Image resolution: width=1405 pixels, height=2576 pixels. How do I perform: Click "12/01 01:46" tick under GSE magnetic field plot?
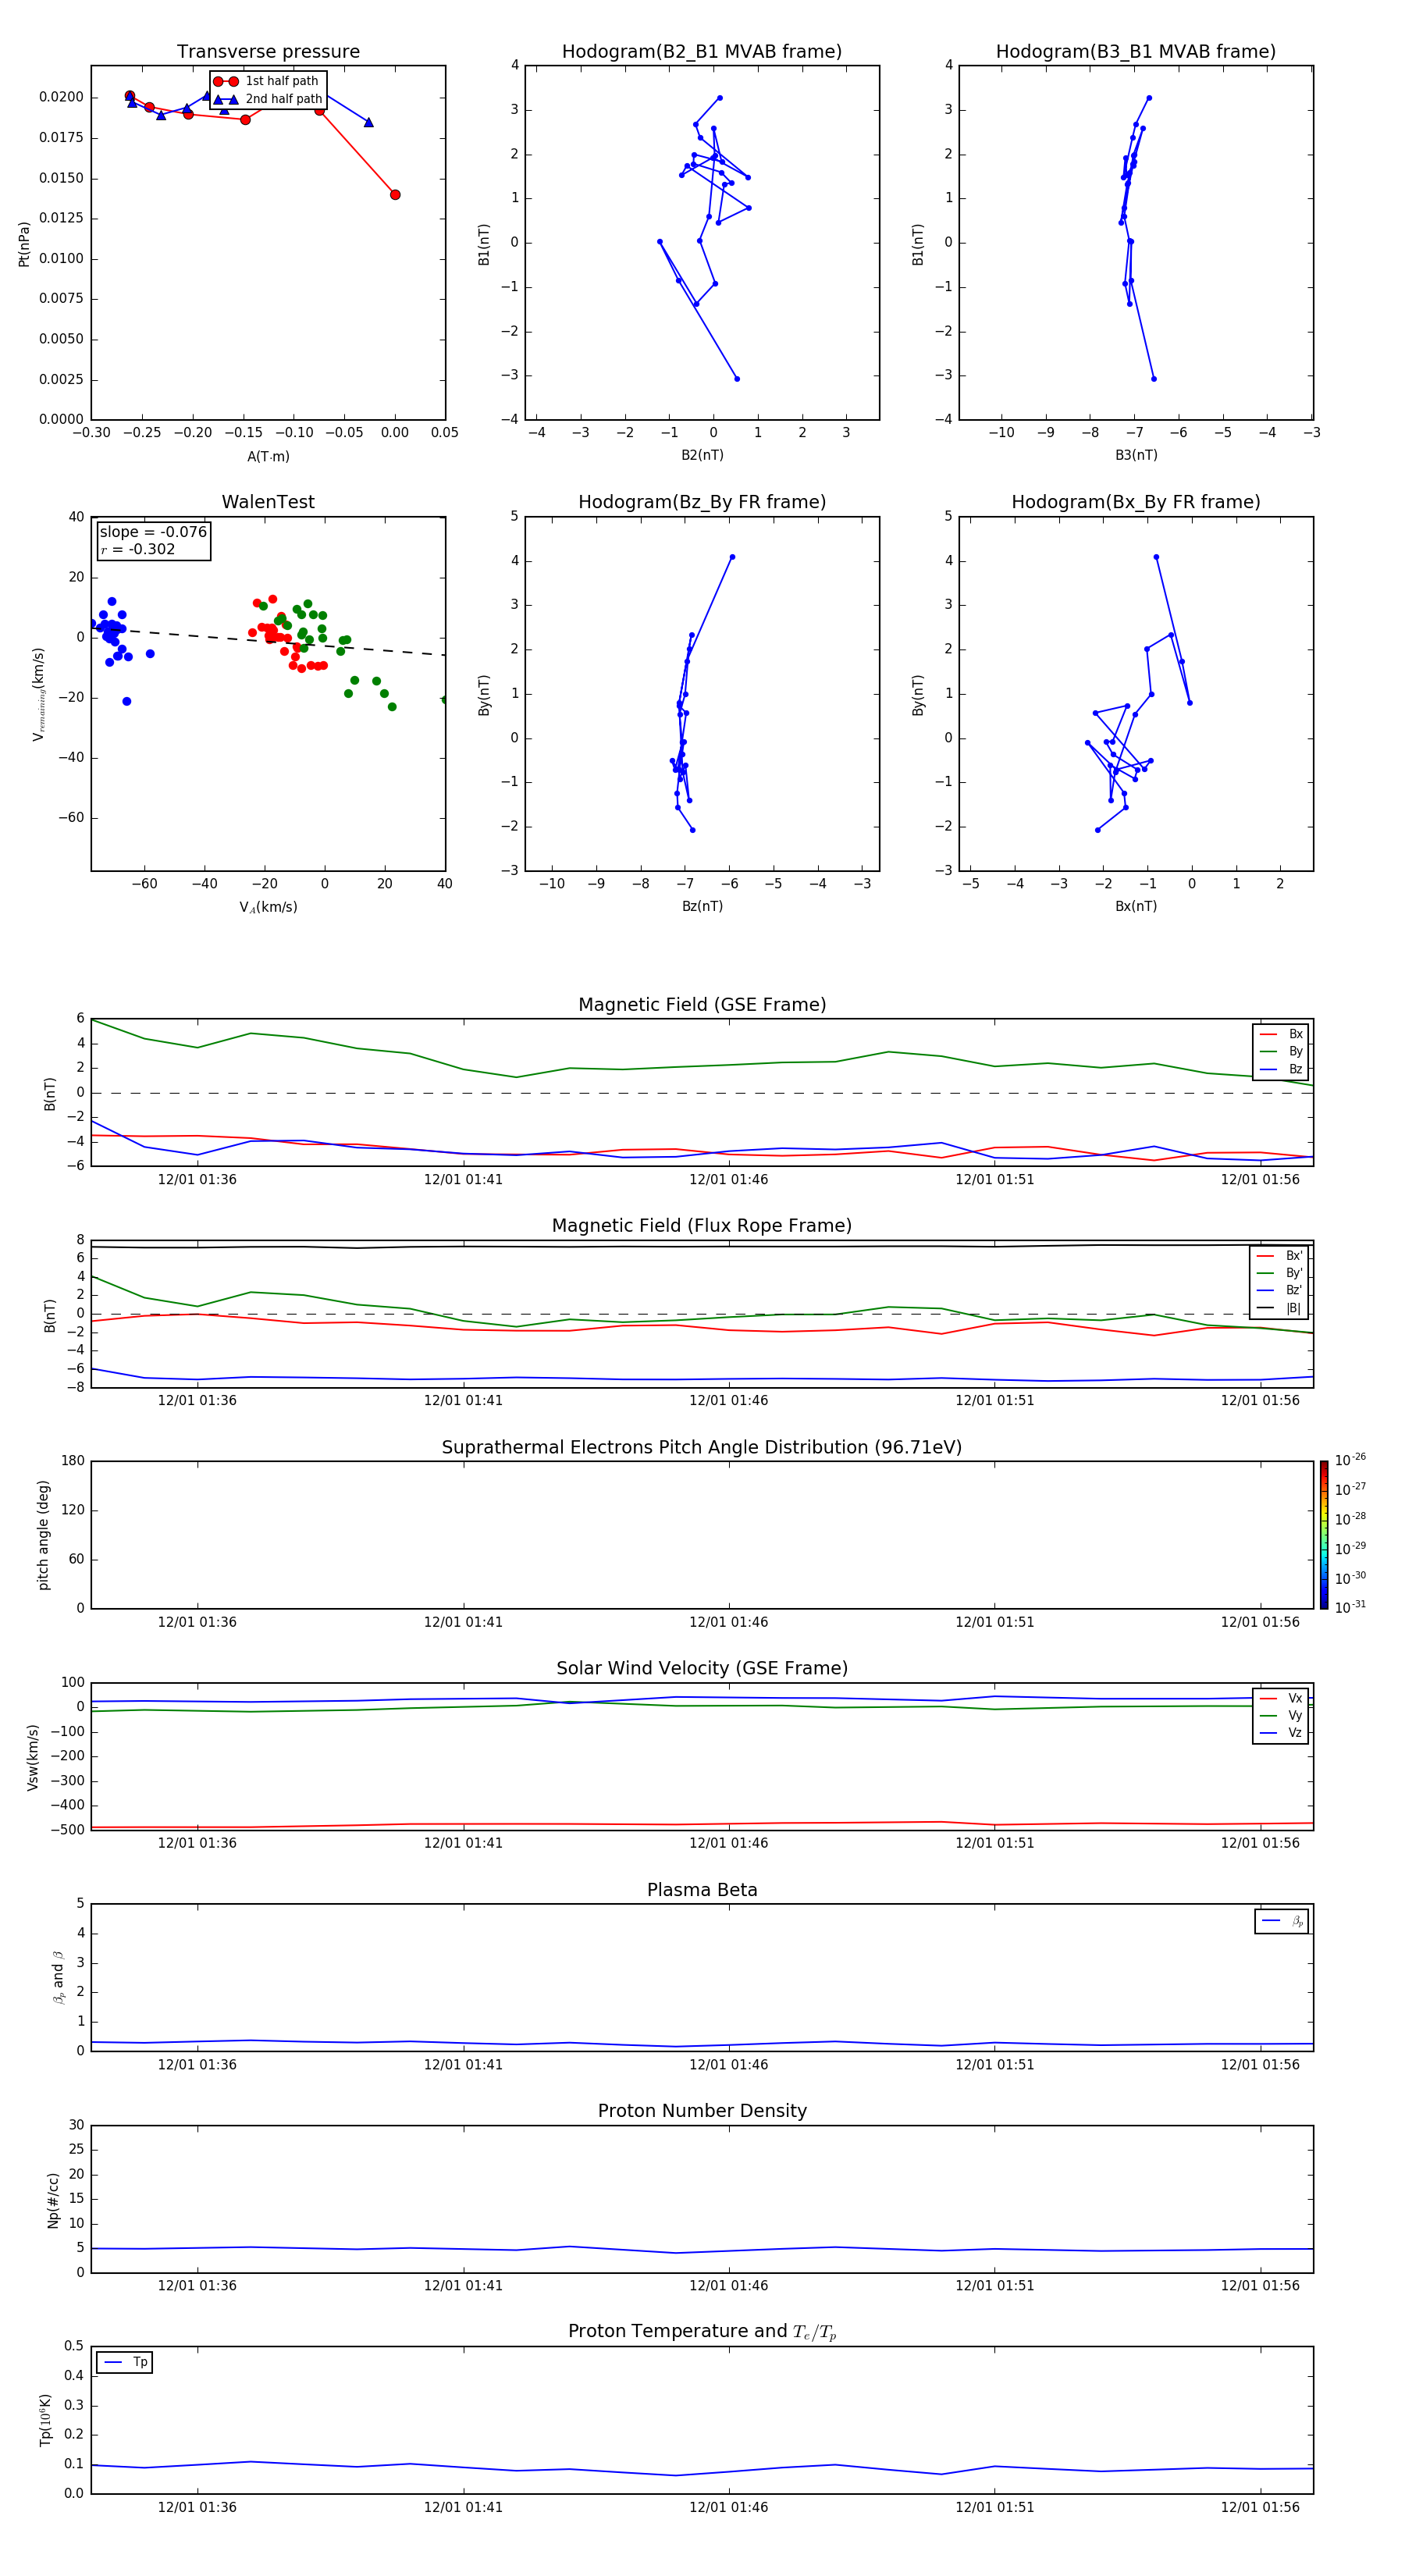pyautogui.click(x=729, y=1180)
